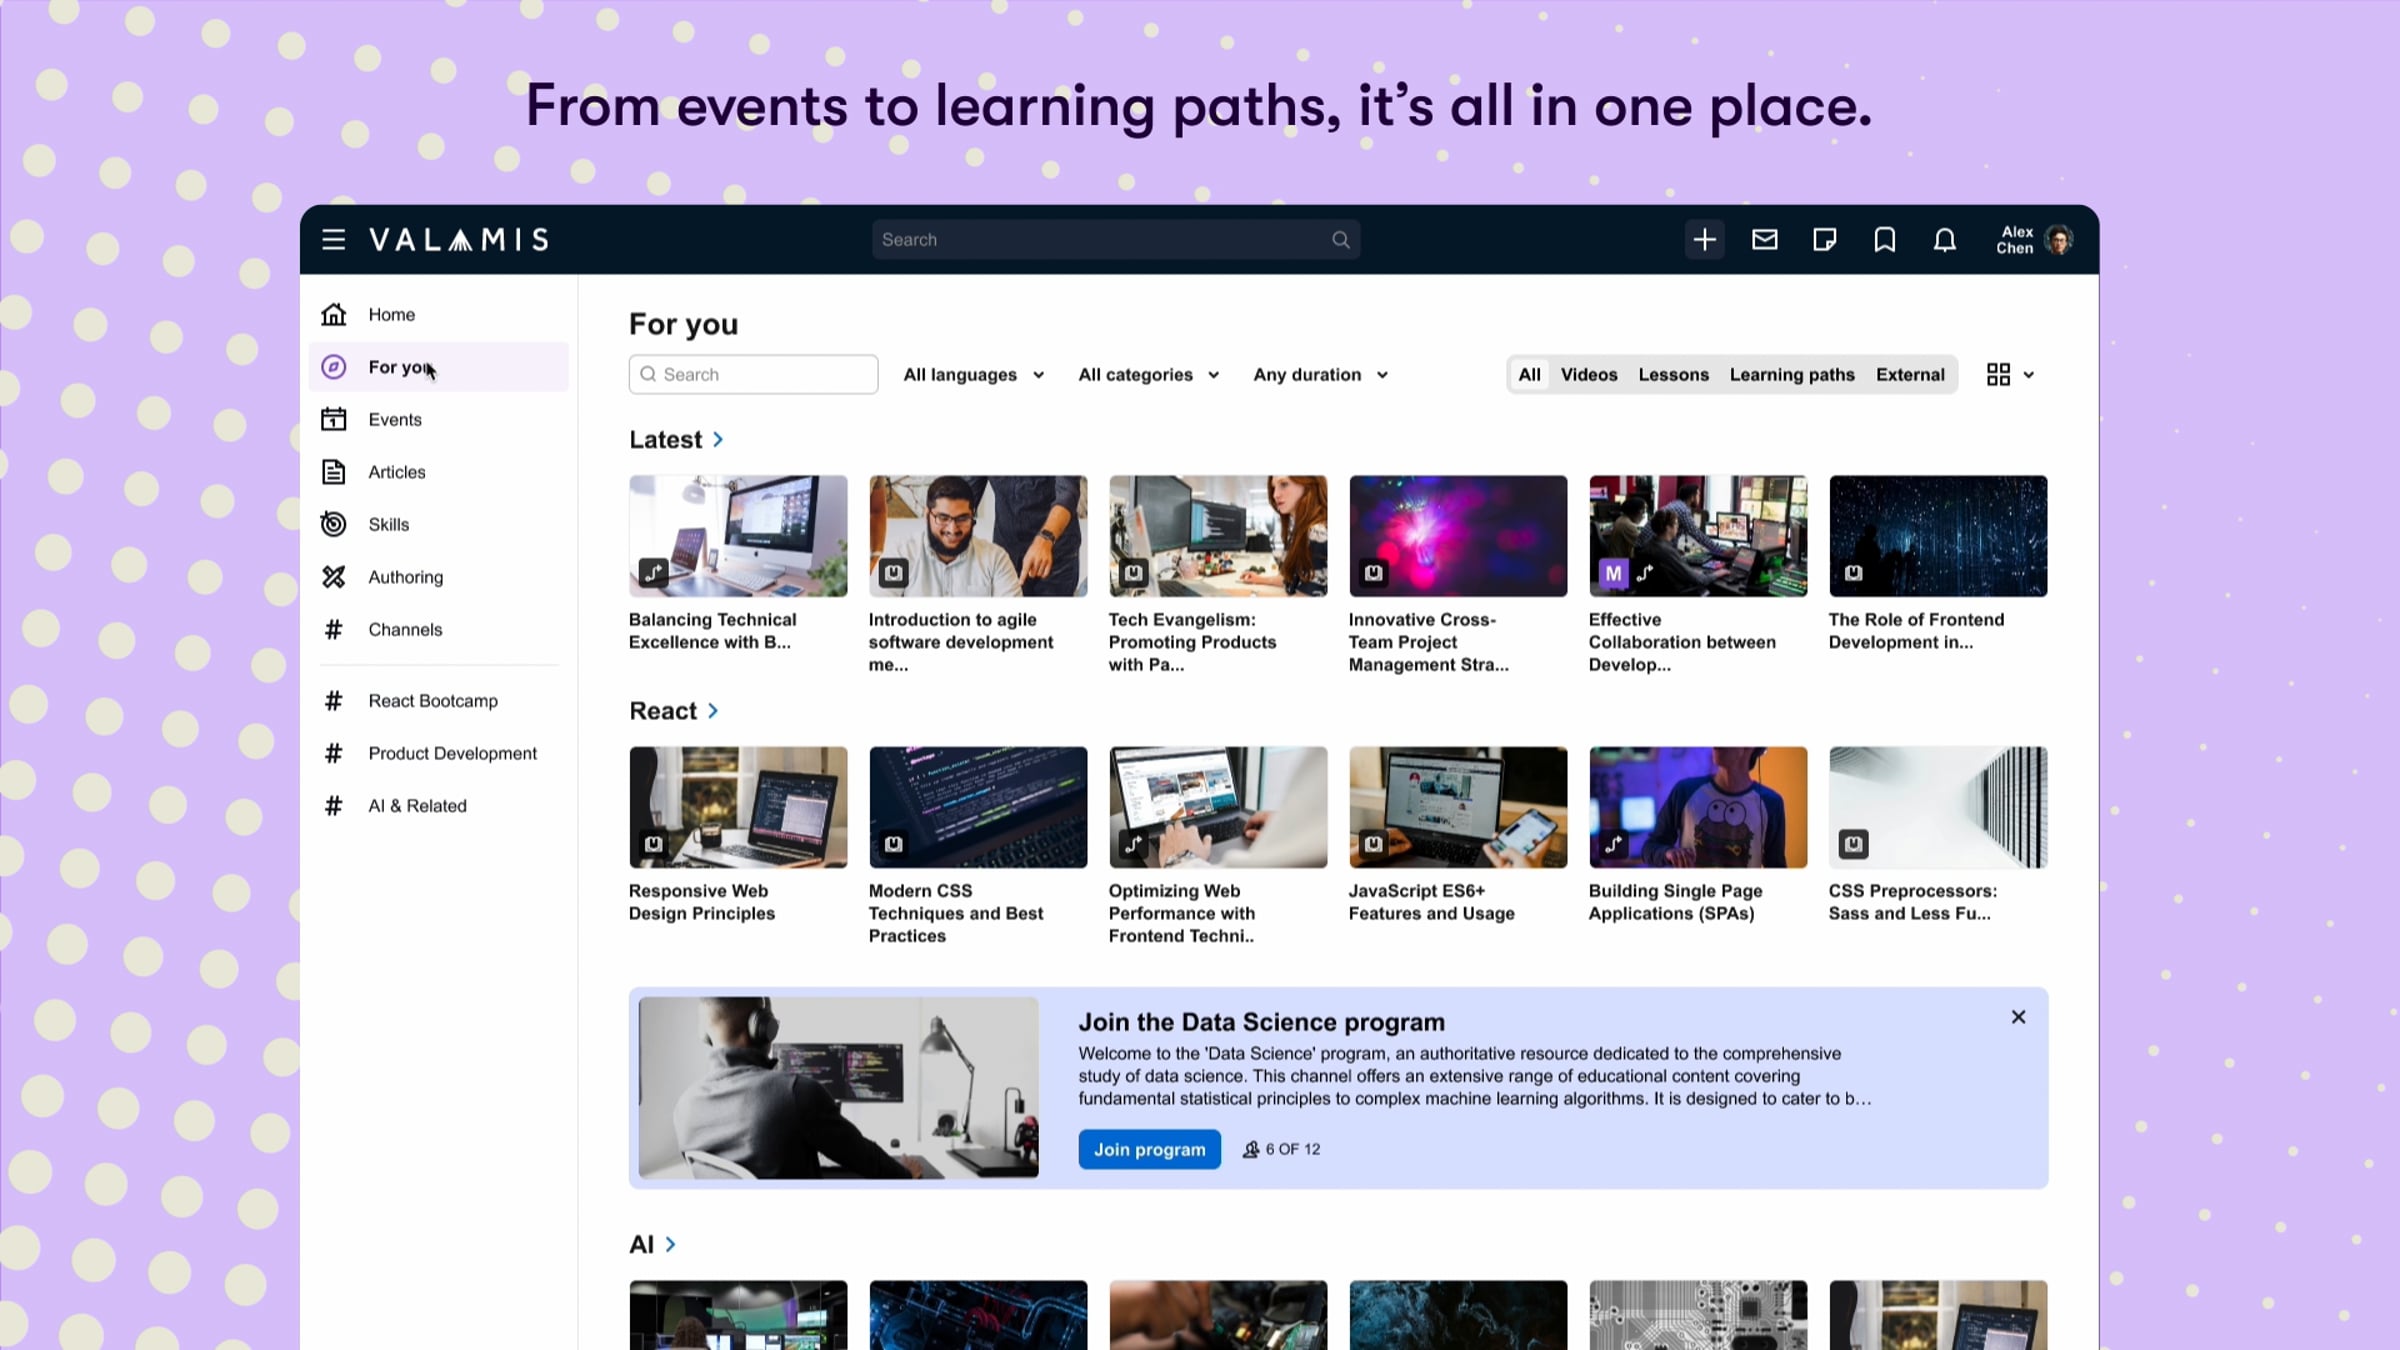Image resolution: width=2400 pixels, height=1350 pixels.
Task: Click the plus create icon in header
Action: coord(1704,240)
